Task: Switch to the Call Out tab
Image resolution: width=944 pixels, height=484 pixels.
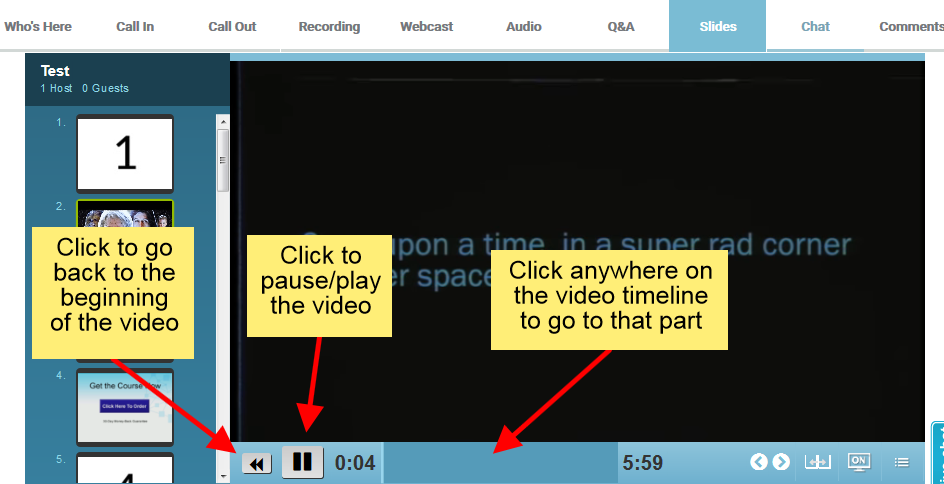Action: tap(232, 26)
